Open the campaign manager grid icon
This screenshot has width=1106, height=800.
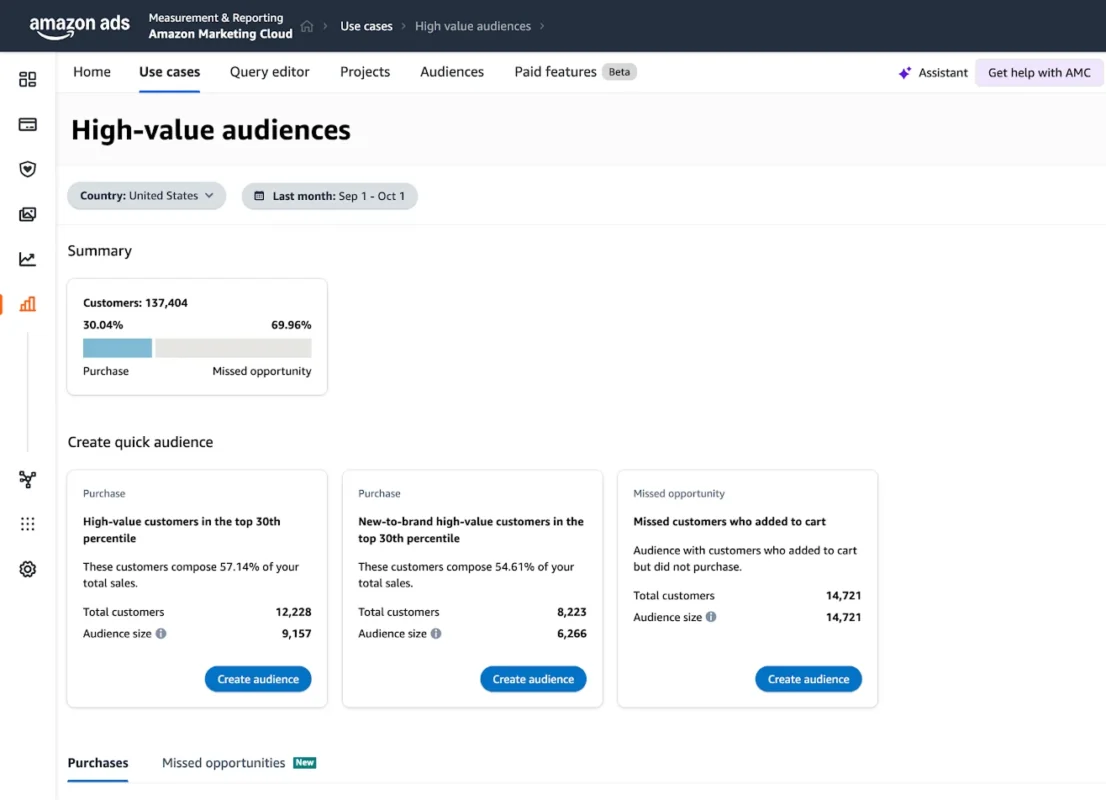tap(27, 78)
